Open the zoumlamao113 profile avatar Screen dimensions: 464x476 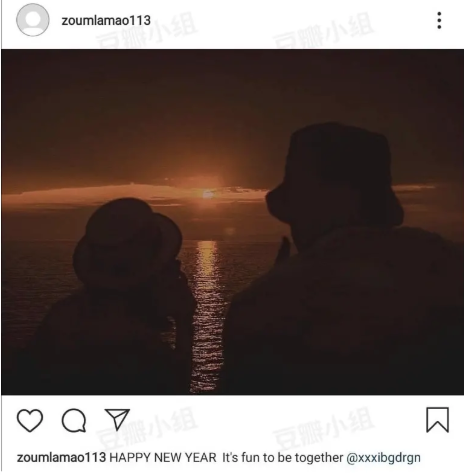point(33,20)
